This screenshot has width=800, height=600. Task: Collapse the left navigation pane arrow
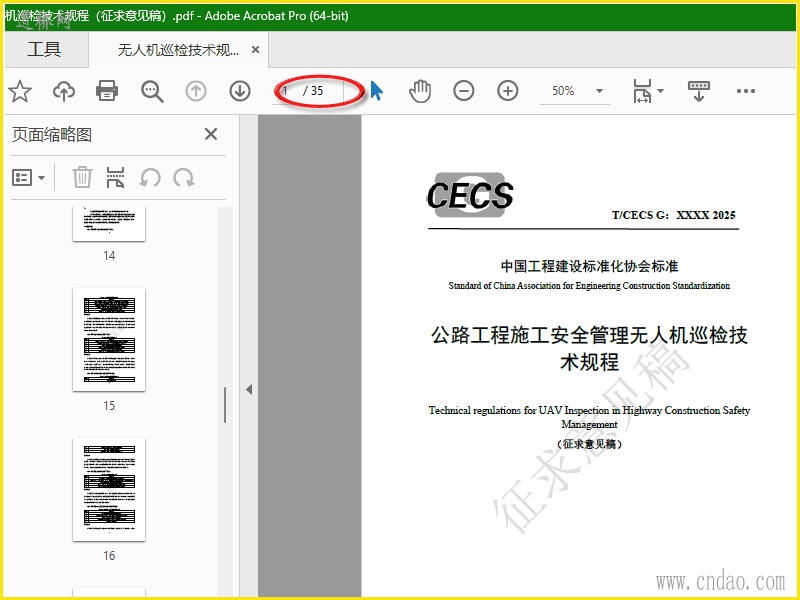249,389
